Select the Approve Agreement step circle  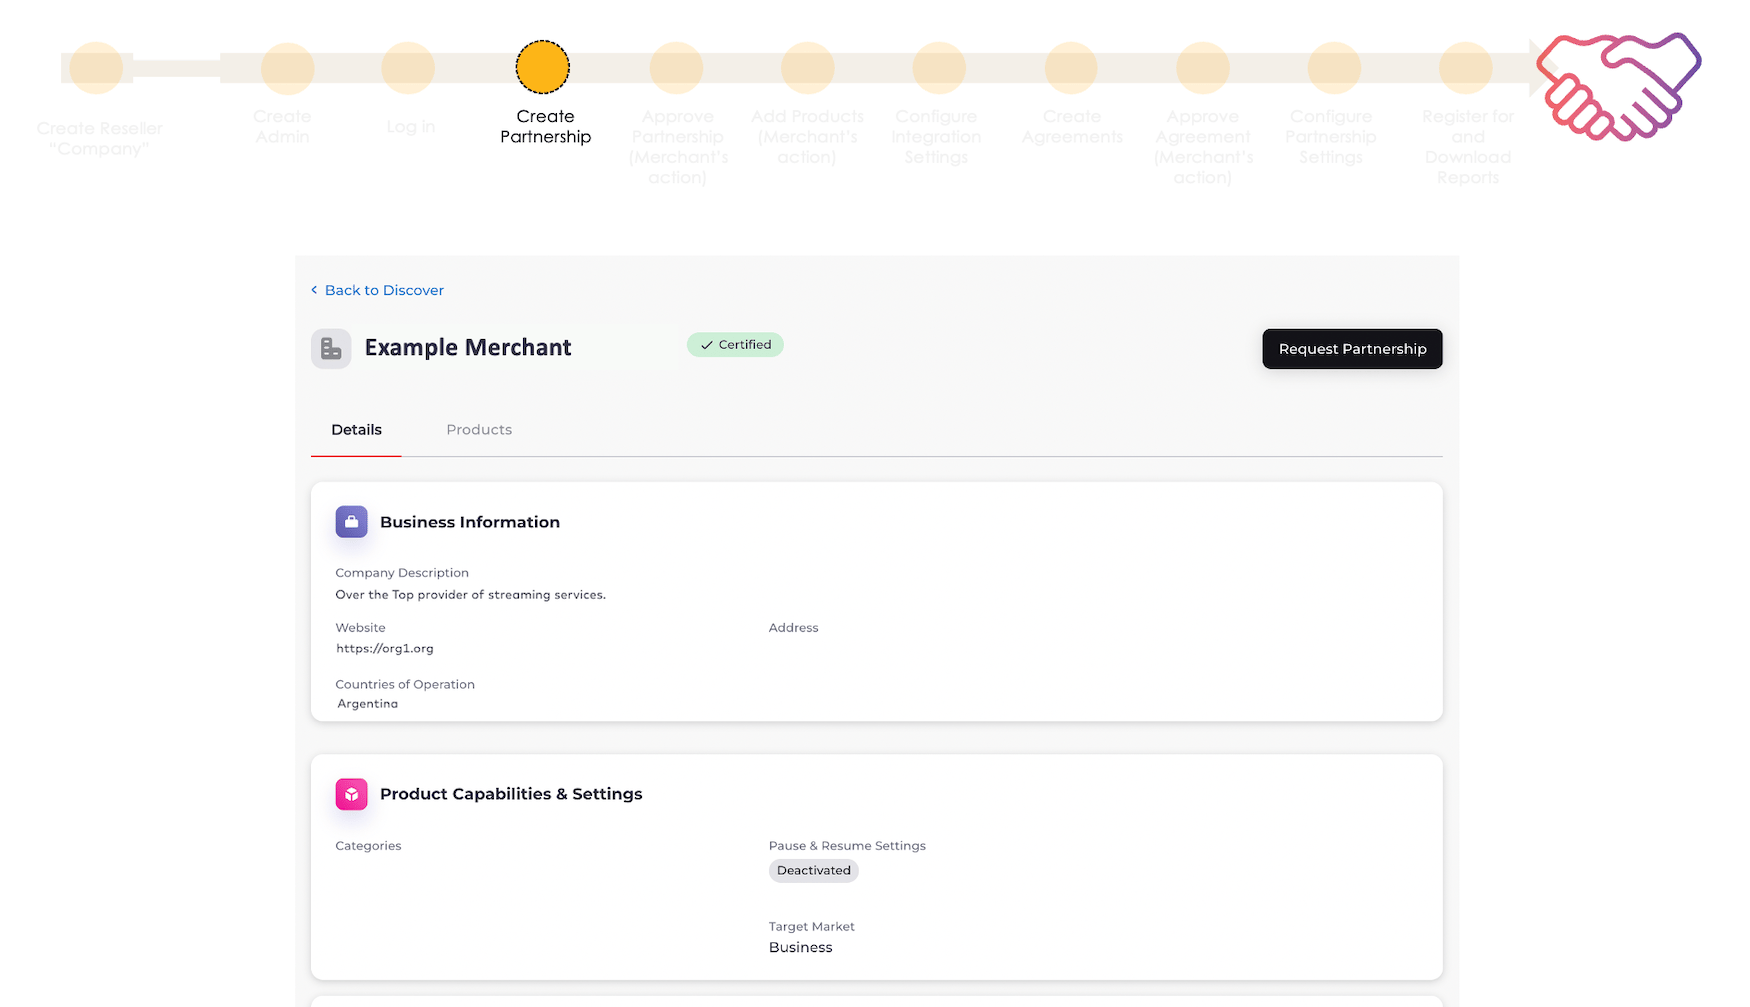click(1202, 68)
